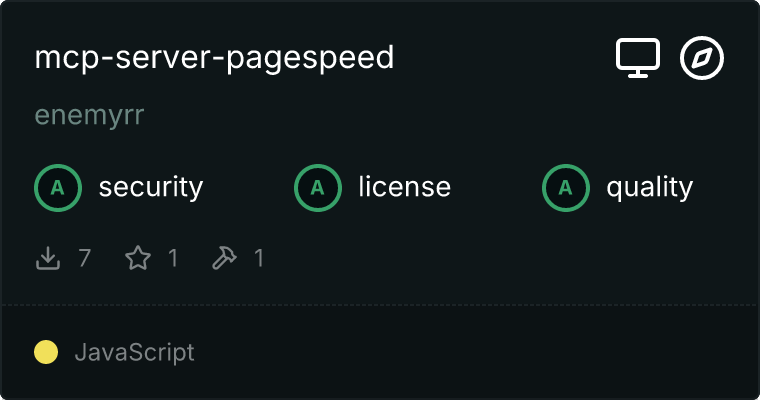760x400 pixels.
Task: Click the star outline icon
Action: (138, 258)
